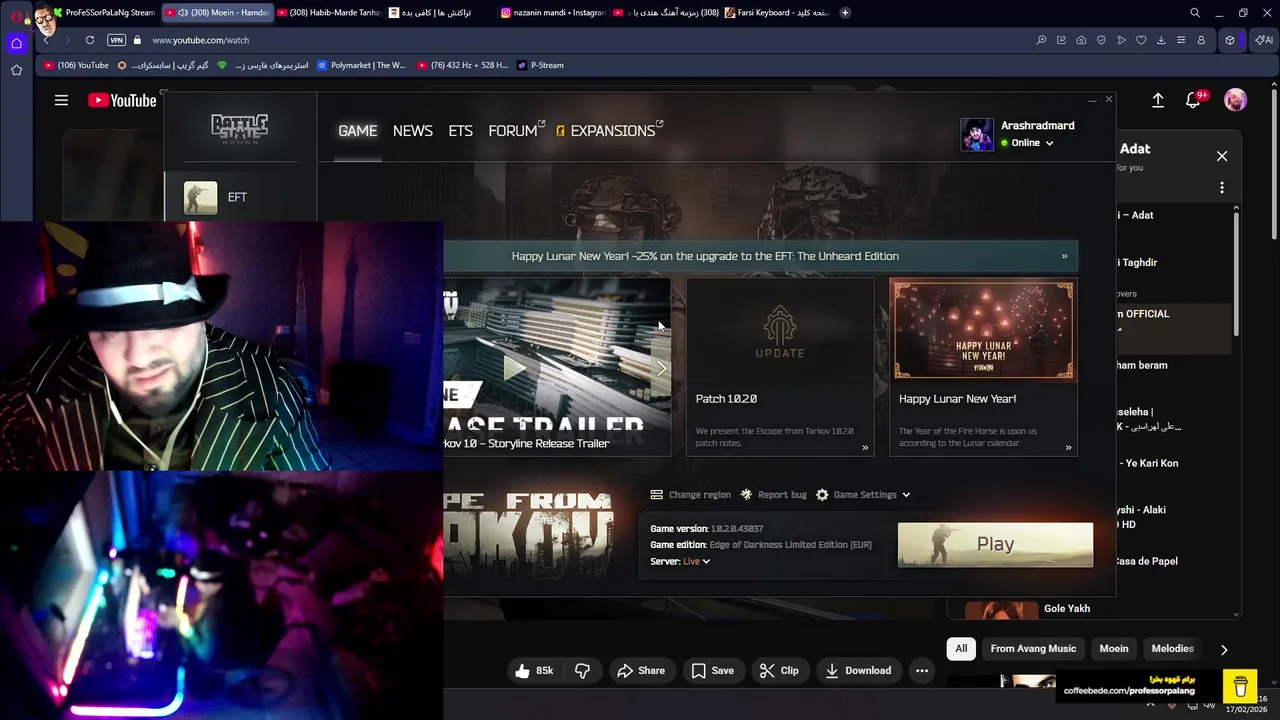Open the NEWS tab in the launcher

pos(412,131)
